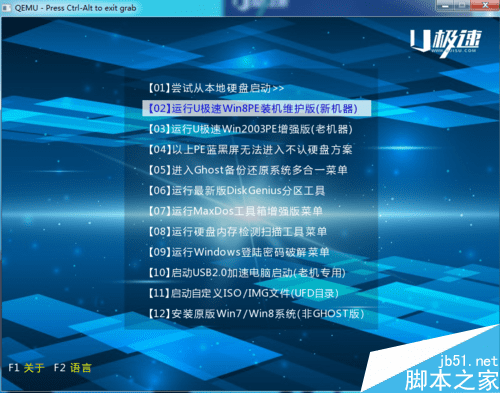Click the U极速 logo at top right
Screen dimensions: 500x393
[446, 43]
